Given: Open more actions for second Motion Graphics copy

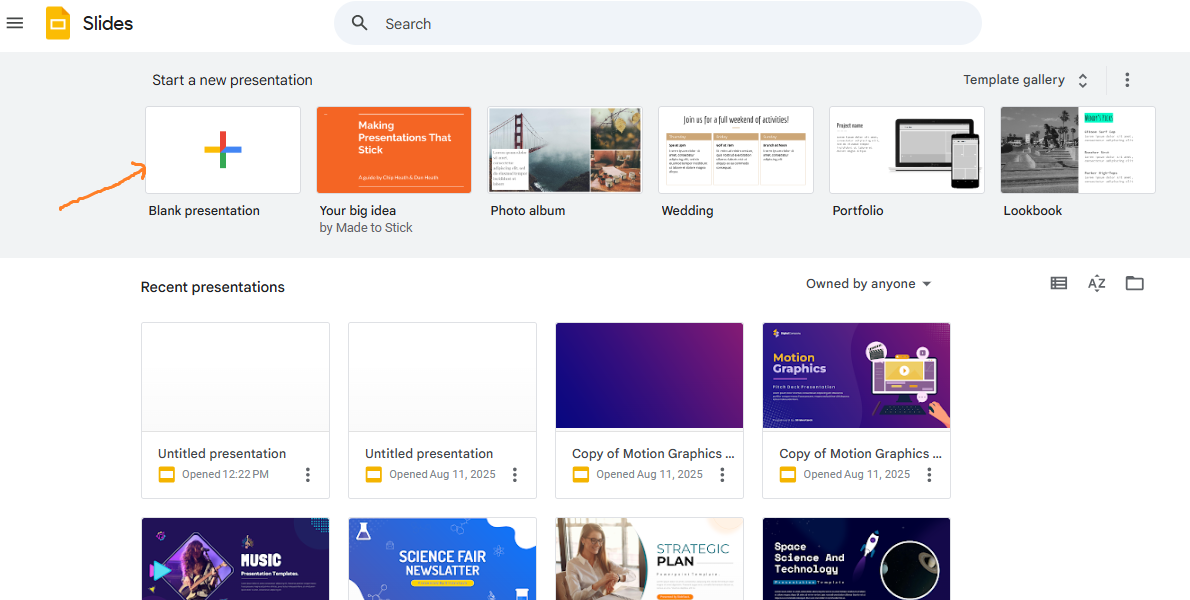Looking at the screenshot, I should (x=929, y=475).
